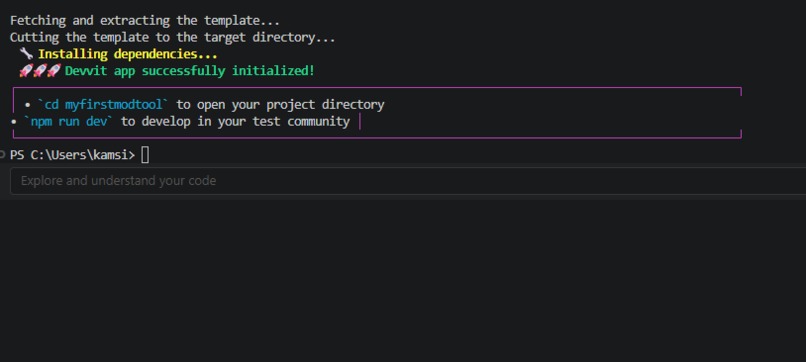The height and width of the screenshot is (362, 806).
Task: Click the 'Explore and understand your code' input field
Action: [408, 181]
